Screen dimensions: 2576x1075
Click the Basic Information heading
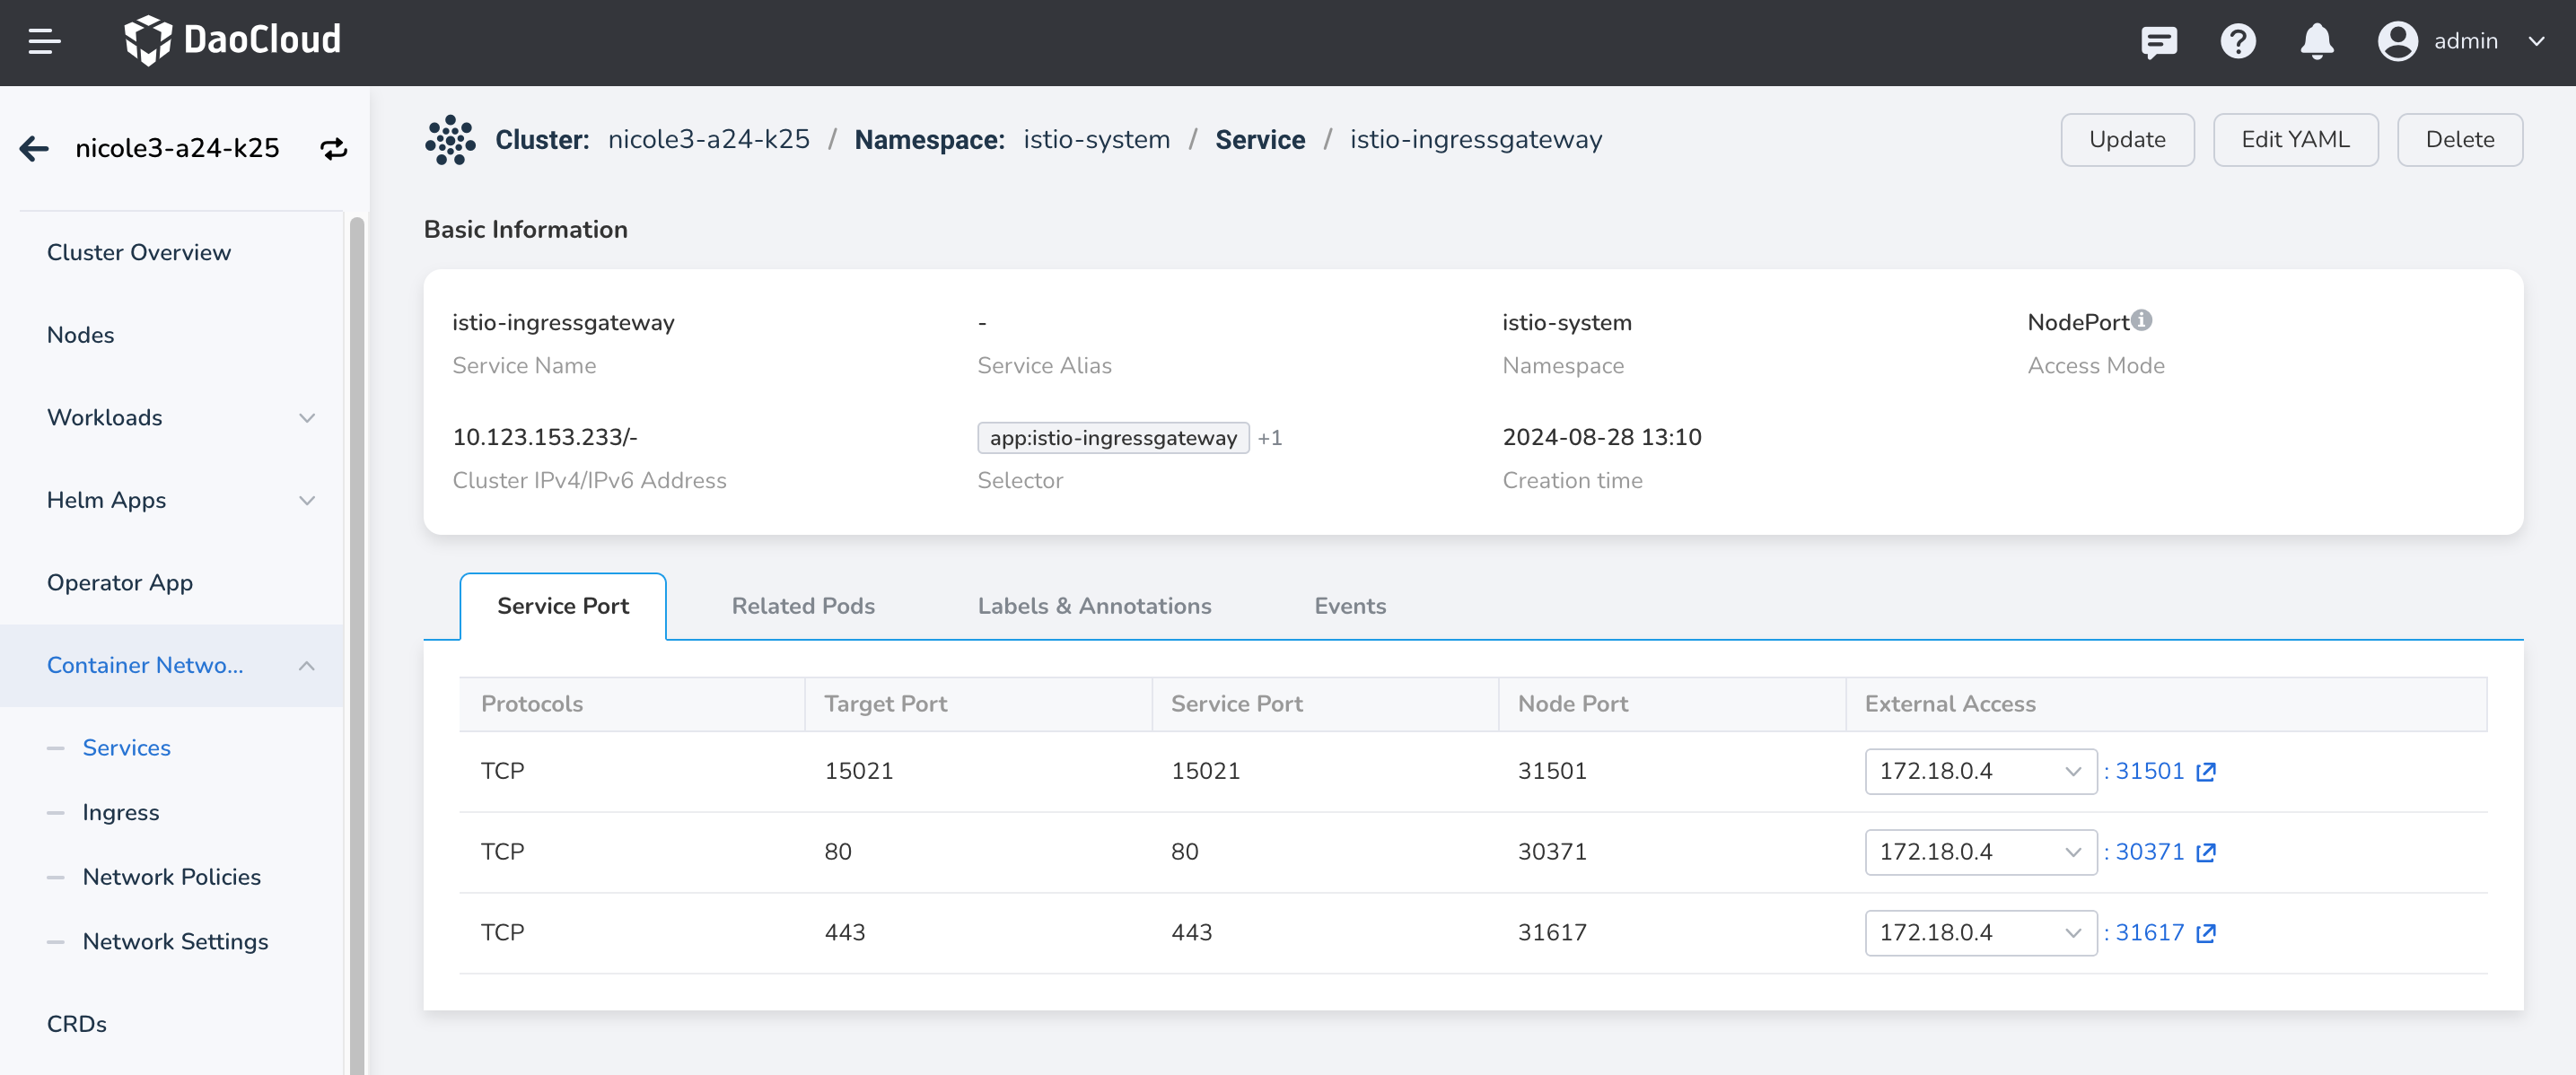coord(525,230)
